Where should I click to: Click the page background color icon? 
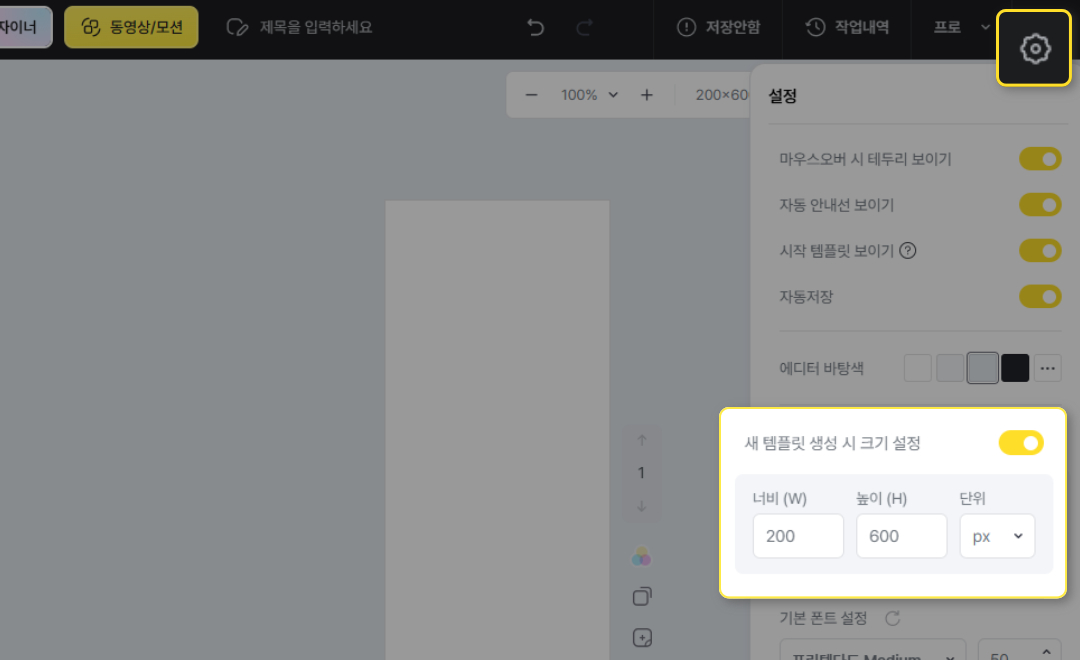(x=642, y=556)
